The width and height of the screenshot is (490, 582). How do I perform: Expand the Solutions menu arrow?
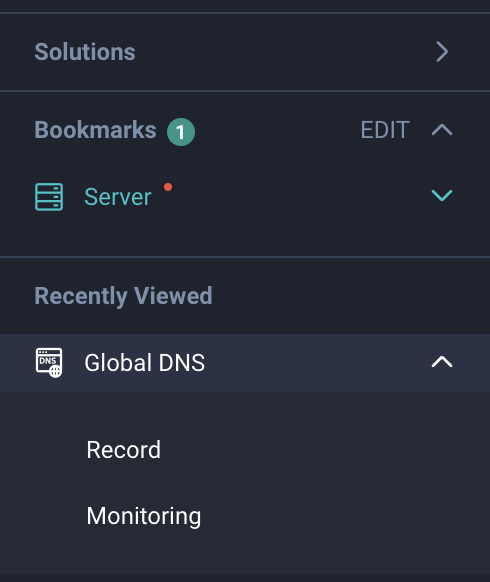coord(442,52)
